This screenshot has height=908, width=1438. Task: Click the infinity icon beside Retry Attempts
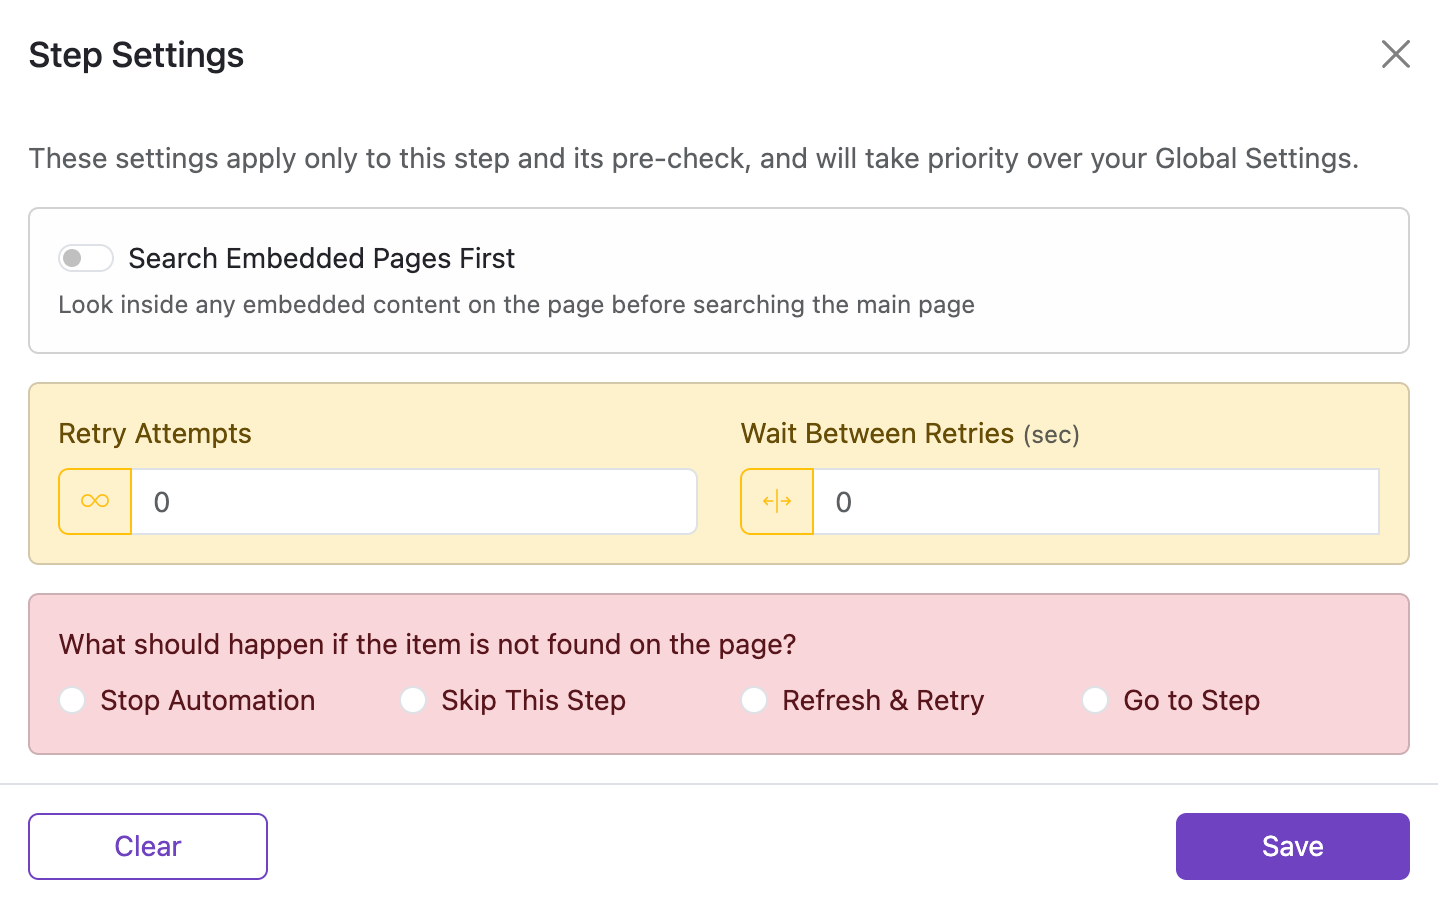(95, 501)
